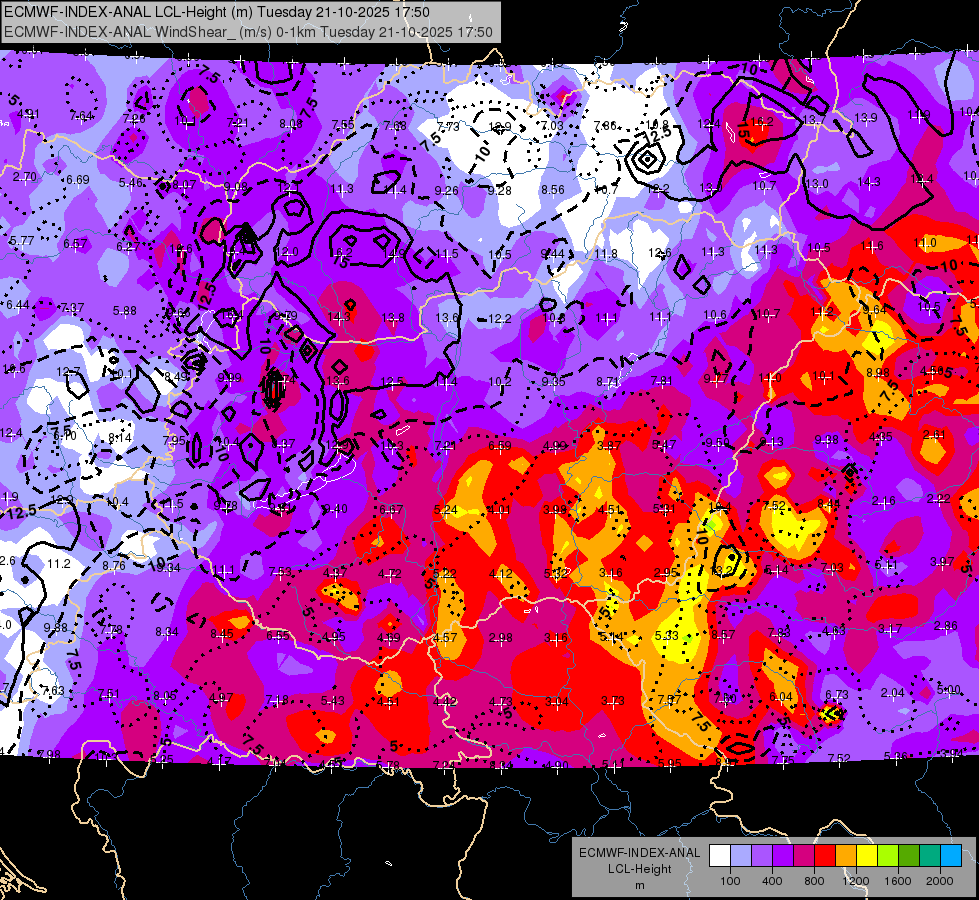Choose the yellow legend swatch

pos(867,856)
